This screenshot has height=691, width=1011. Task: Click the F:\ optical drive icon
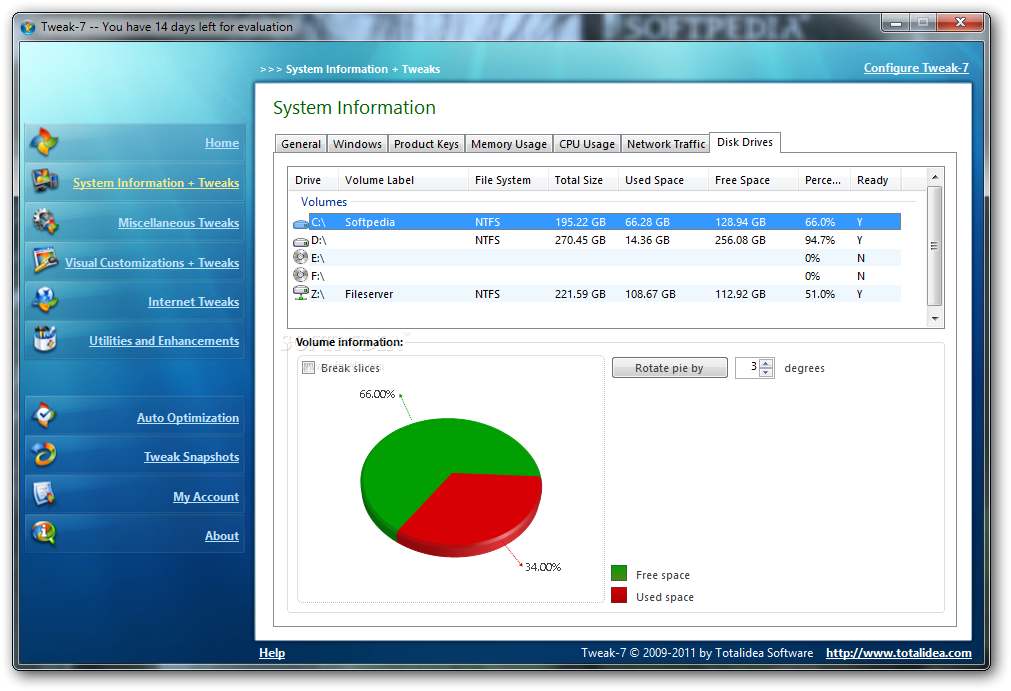click(300, 275)
